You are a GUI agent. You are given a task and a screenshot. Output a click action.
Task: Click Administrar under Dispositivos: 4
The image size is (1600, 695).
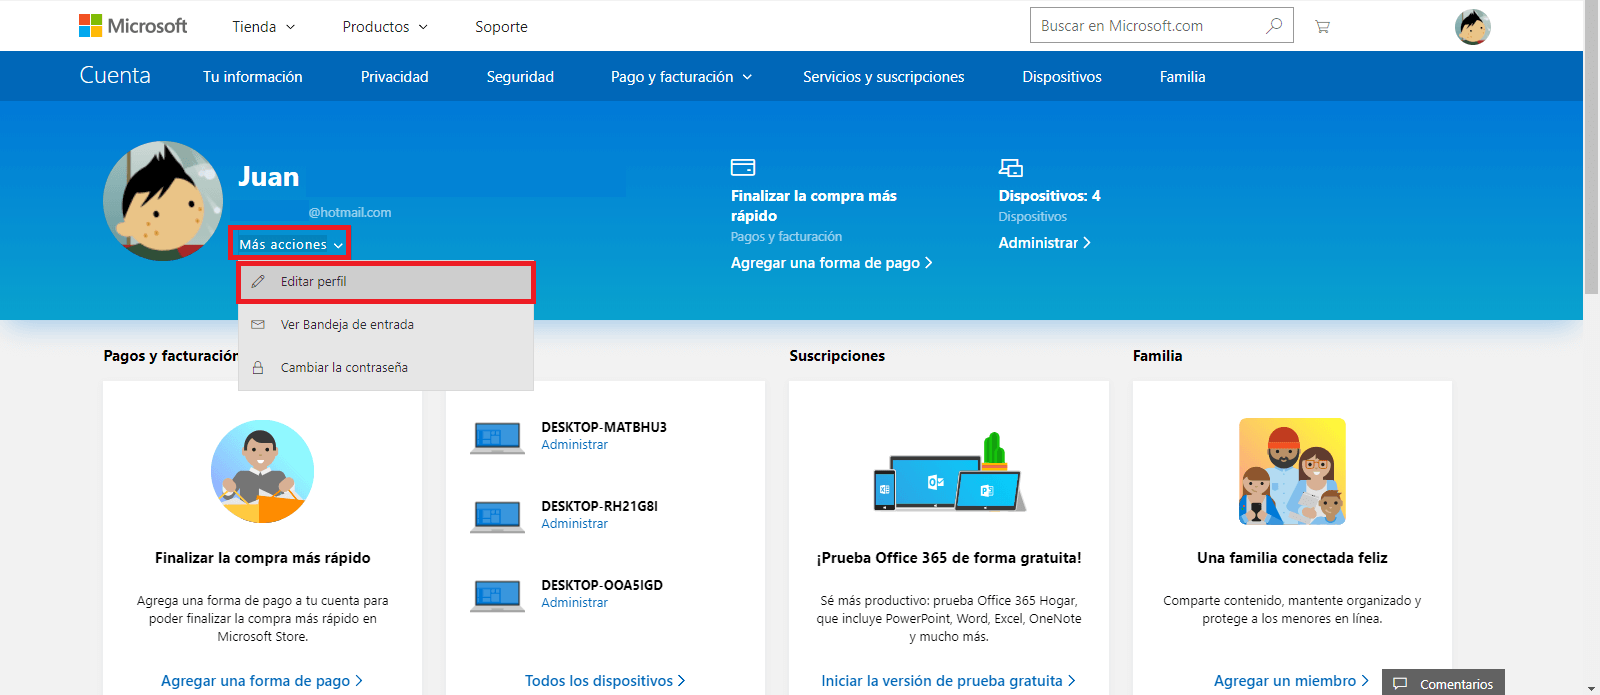pyautogui.click(x=1044, y=243)
